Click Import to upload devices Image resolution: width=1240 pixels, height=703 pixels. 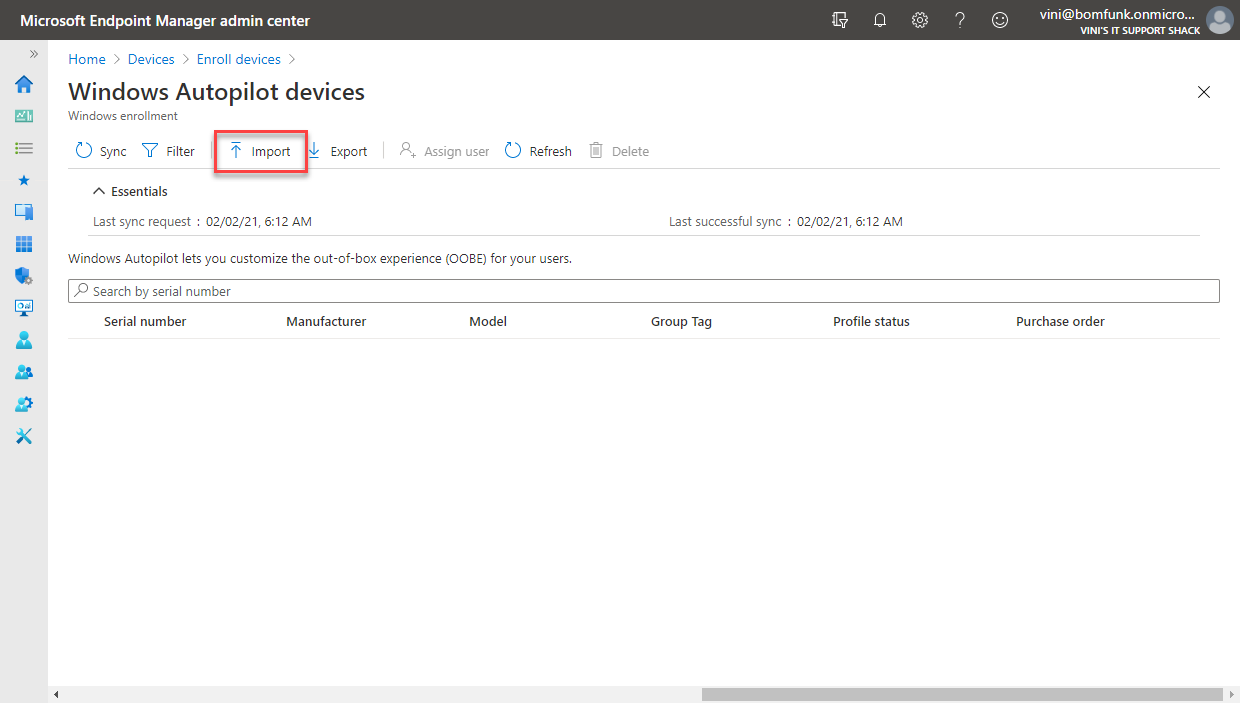point(260,151)
